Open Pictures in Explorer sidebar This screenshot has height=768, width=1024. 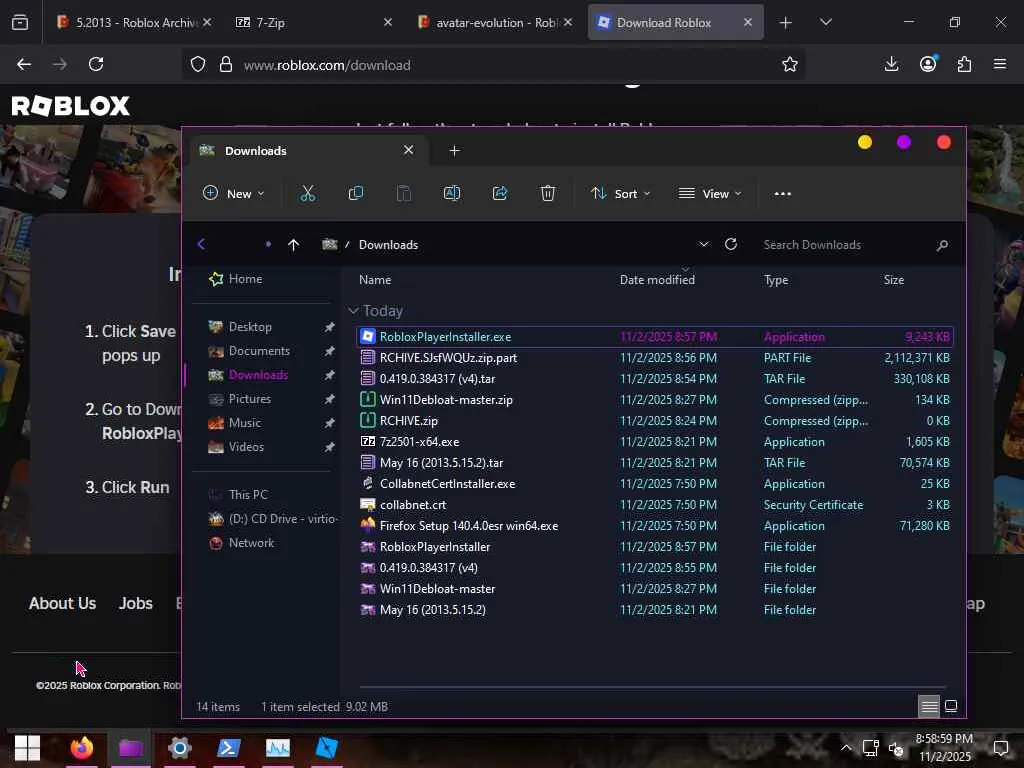[x=239, y=398]
